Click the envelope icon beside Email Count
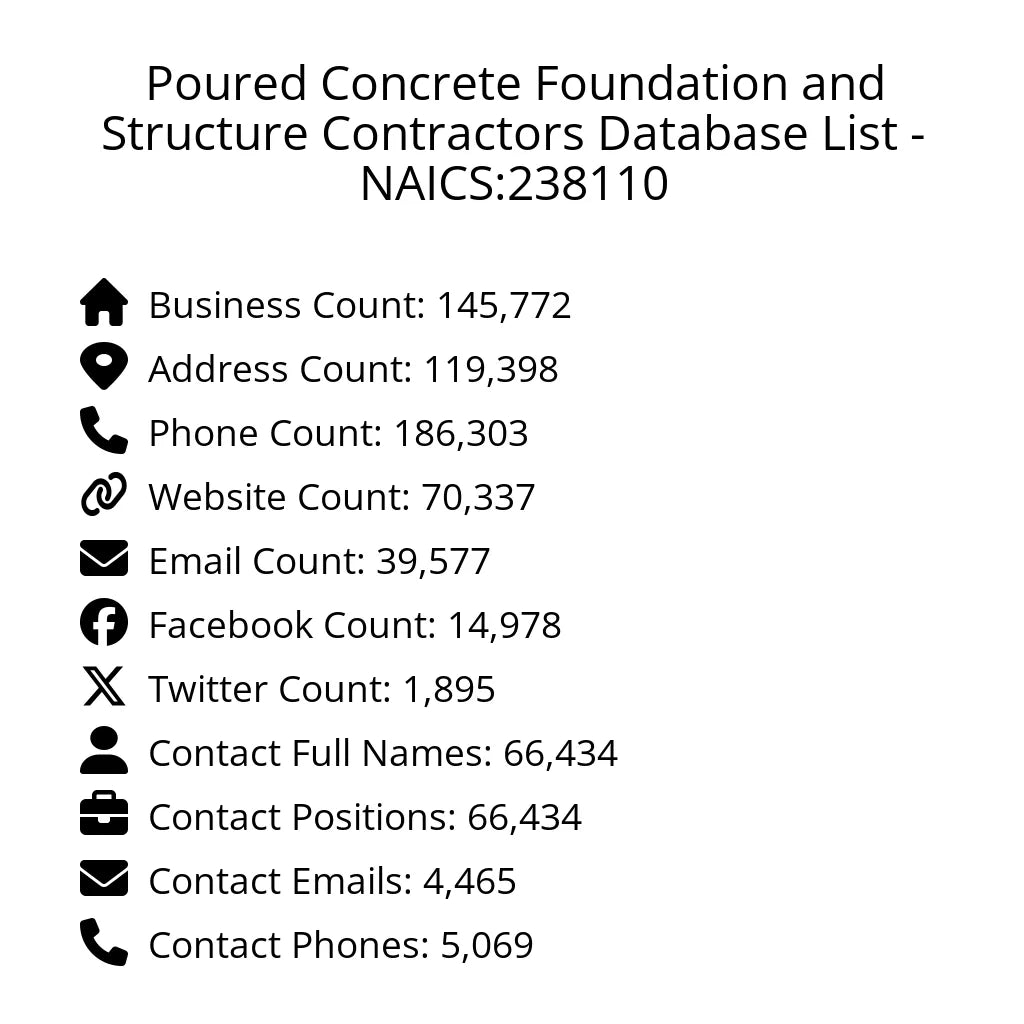Screen dimensions: 1024x1024 coord(104,559)
